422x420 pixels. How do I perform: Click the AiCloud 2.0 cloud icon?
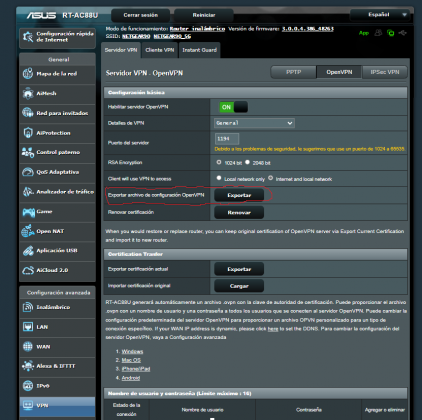pyautogui.click(x=28, y=270)
